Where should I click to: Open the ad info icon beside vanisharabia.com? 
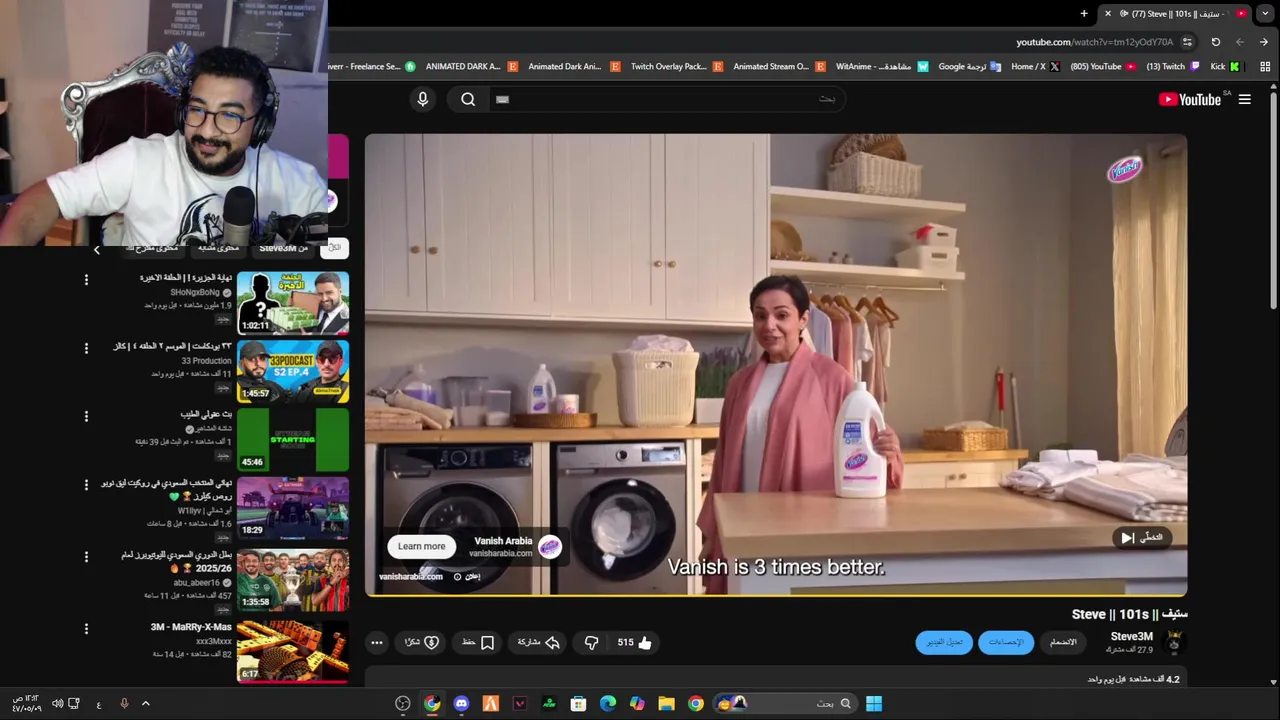click(x=457, y=577)
